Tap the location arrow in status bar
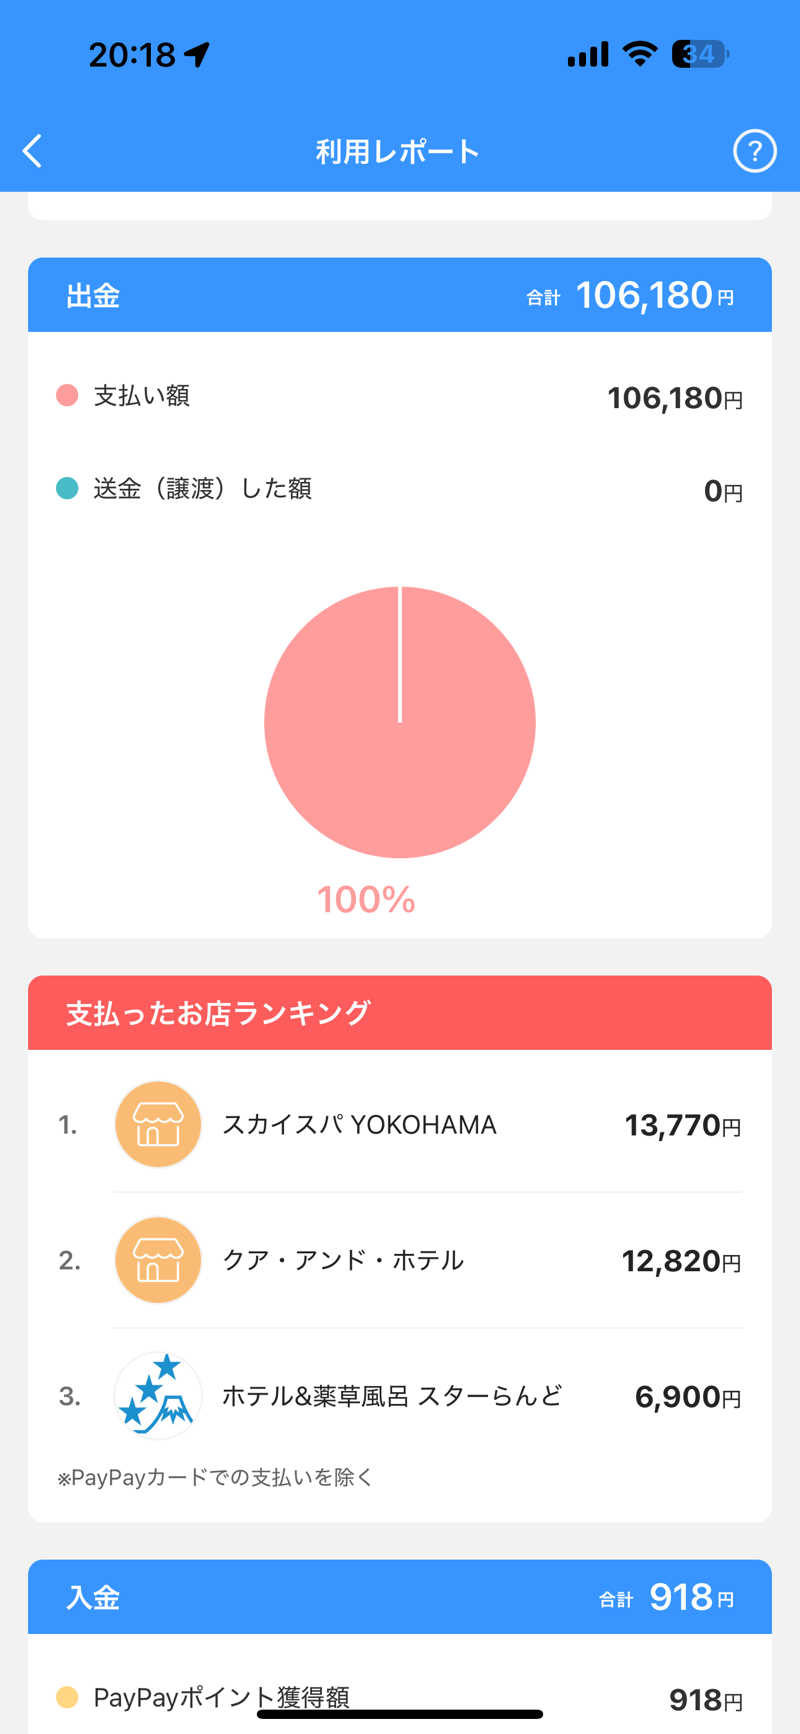The height and width of the screenshot is (1734, 800). coord(197,54)
